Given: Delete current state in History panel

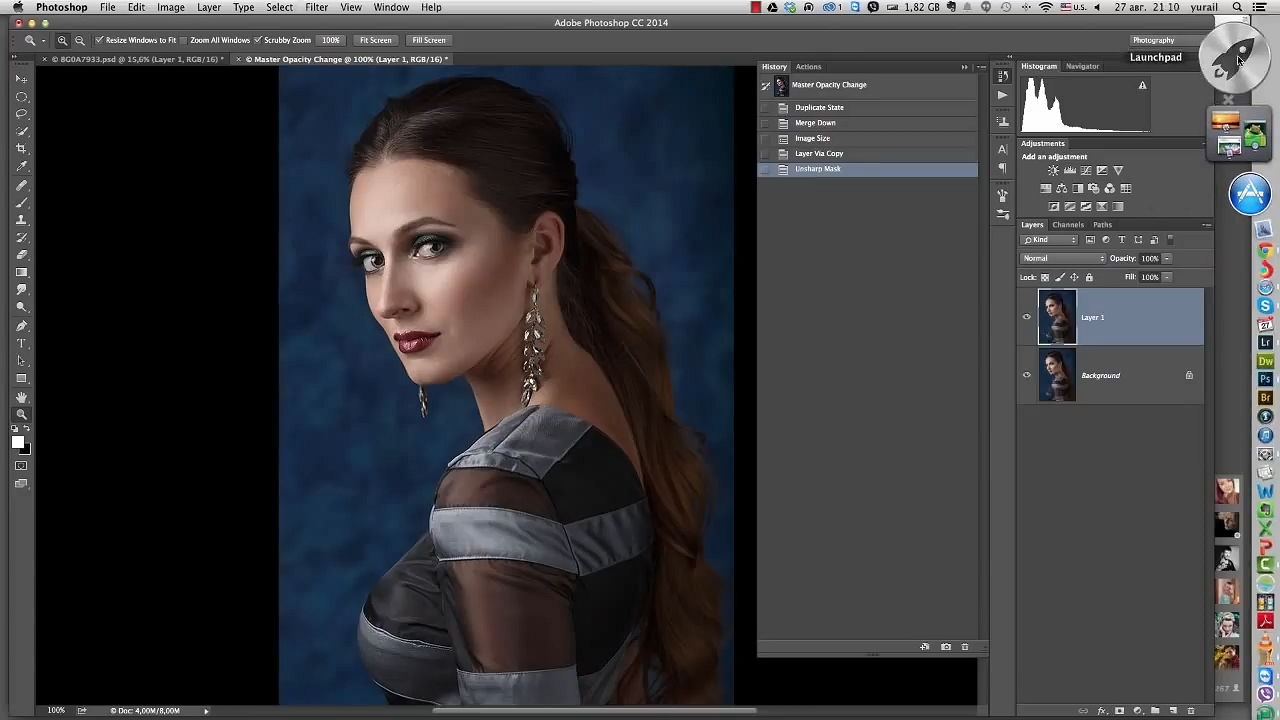Looking at the screenshot, I should pyautogui.click(x=964, y=647).
